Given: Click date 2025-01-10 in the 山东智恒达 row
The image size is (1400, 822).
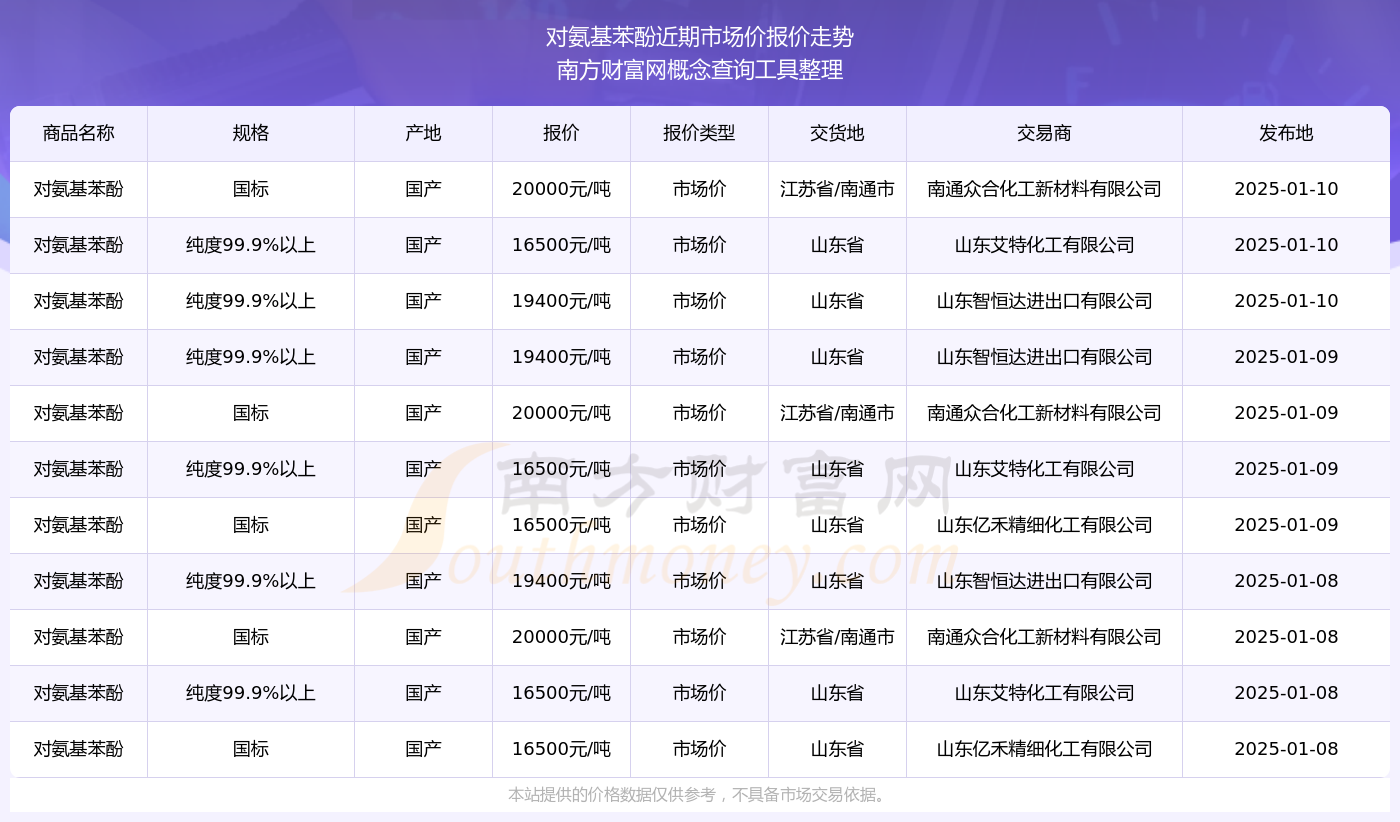Looking at the screenshot, I should pos(1286,301).
